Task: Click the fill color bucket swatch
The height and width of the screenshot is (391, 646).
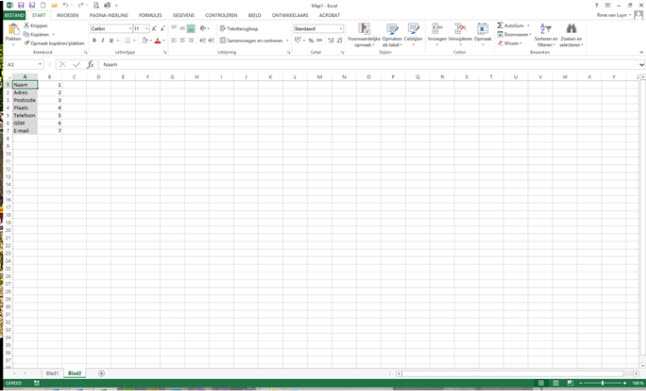Action: [145, 40]
